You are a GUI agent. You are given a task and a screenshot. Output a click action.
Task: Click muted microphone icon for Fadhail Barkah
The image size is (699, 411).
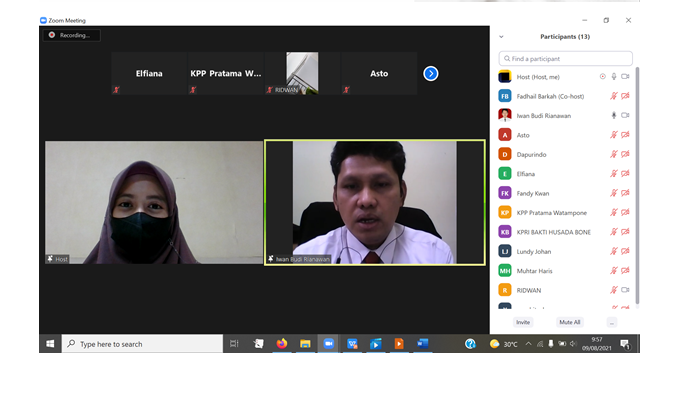pos(613,96)
